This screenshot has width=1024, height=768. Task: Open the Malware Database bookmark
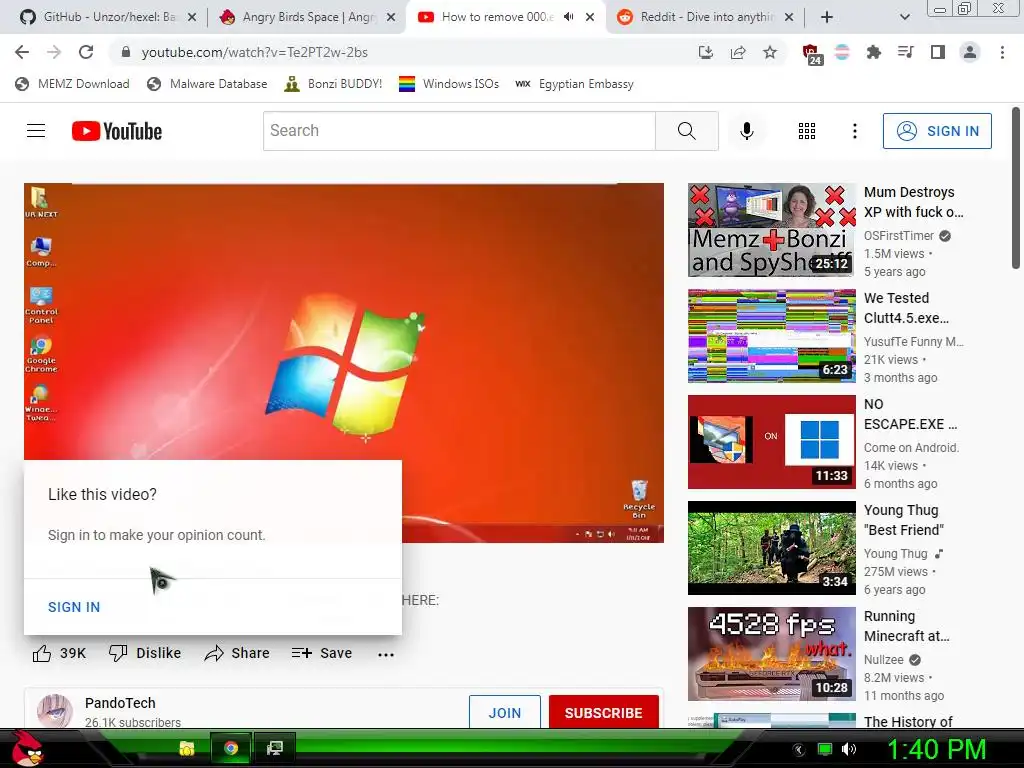click(x=207, y=84)
